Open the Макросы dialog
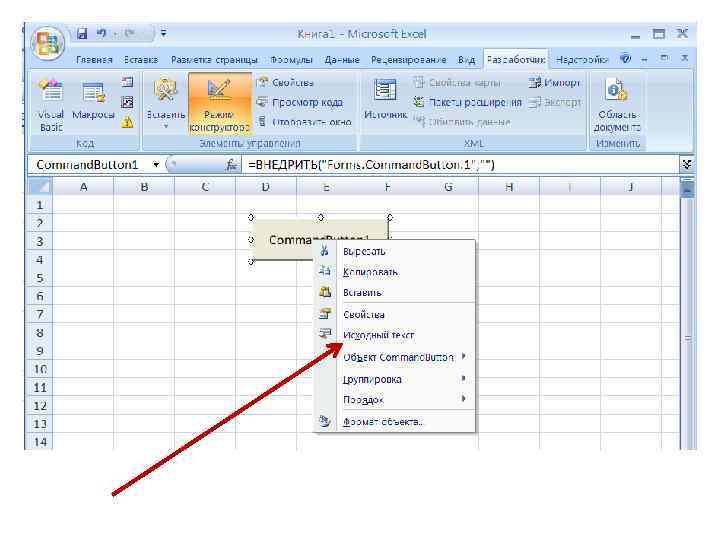Image resolution: width=720 pixels, height=540 pixels. (93, 101)
